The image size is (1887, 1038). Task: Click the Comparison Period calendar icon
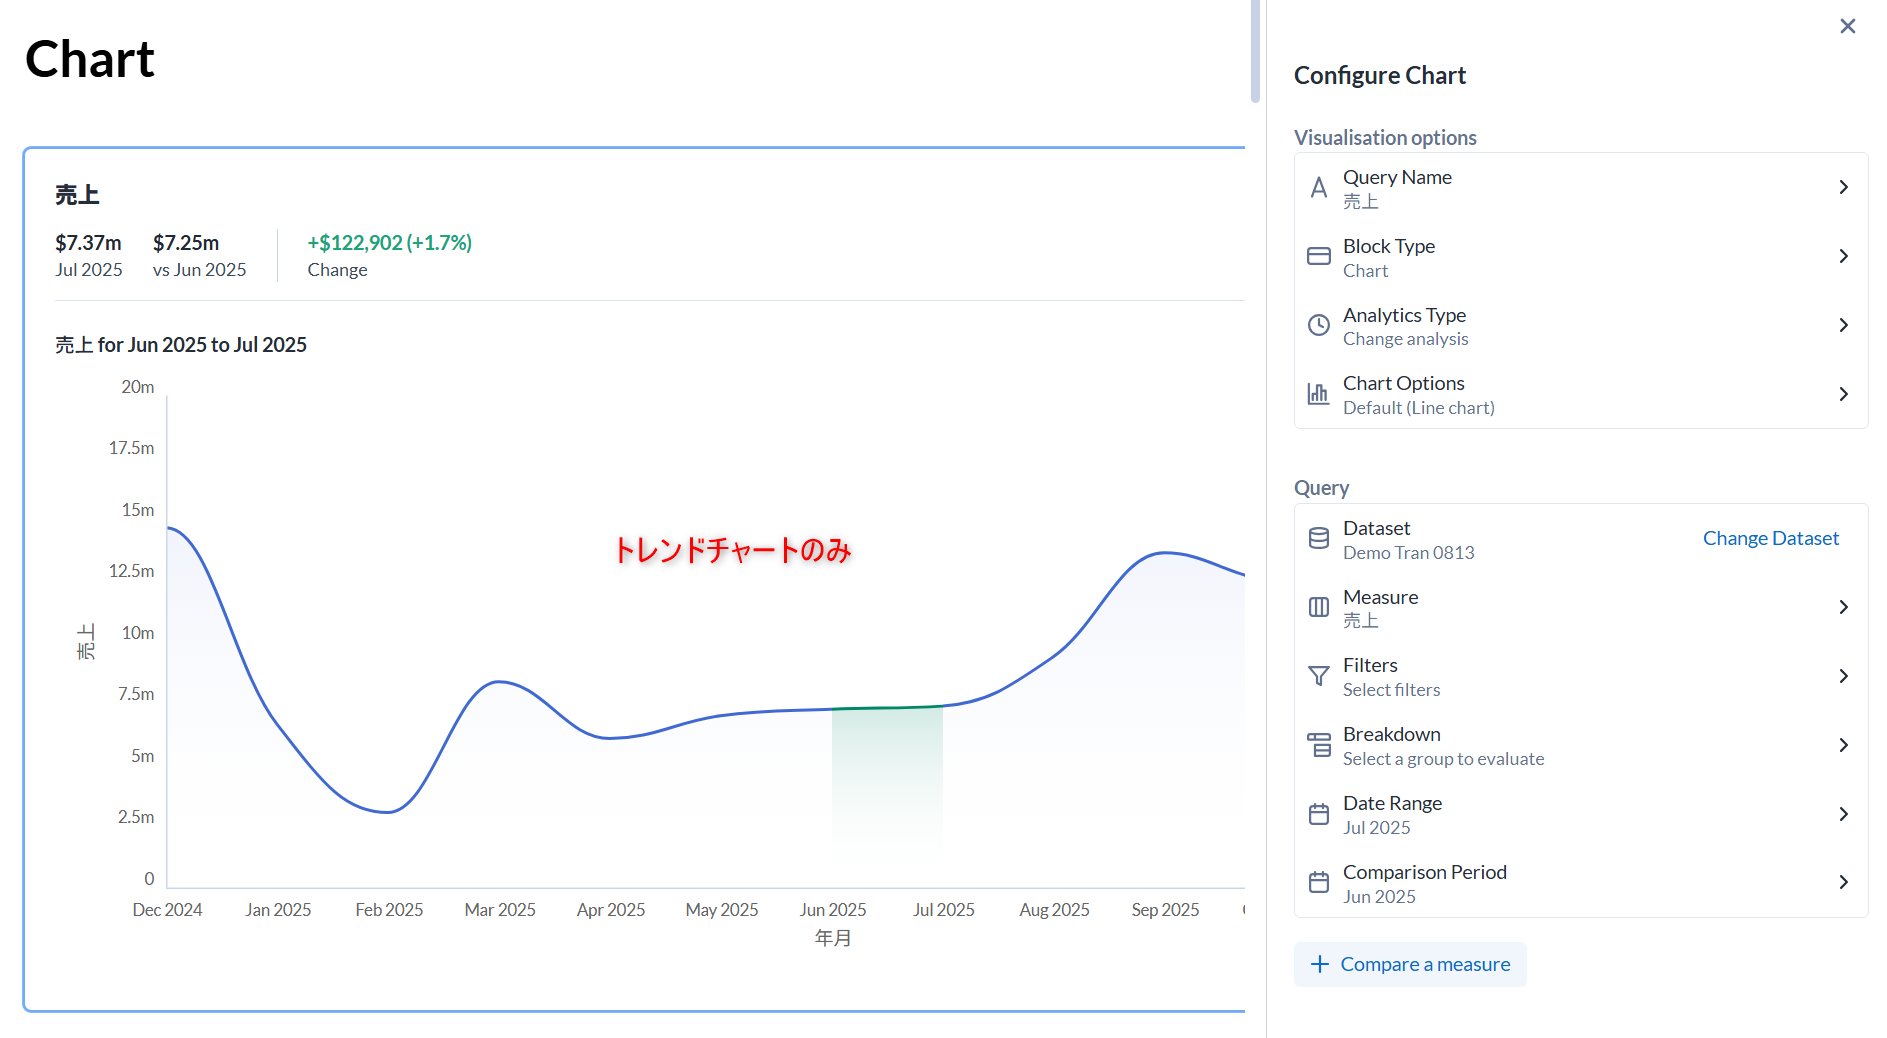[1319, 883]
